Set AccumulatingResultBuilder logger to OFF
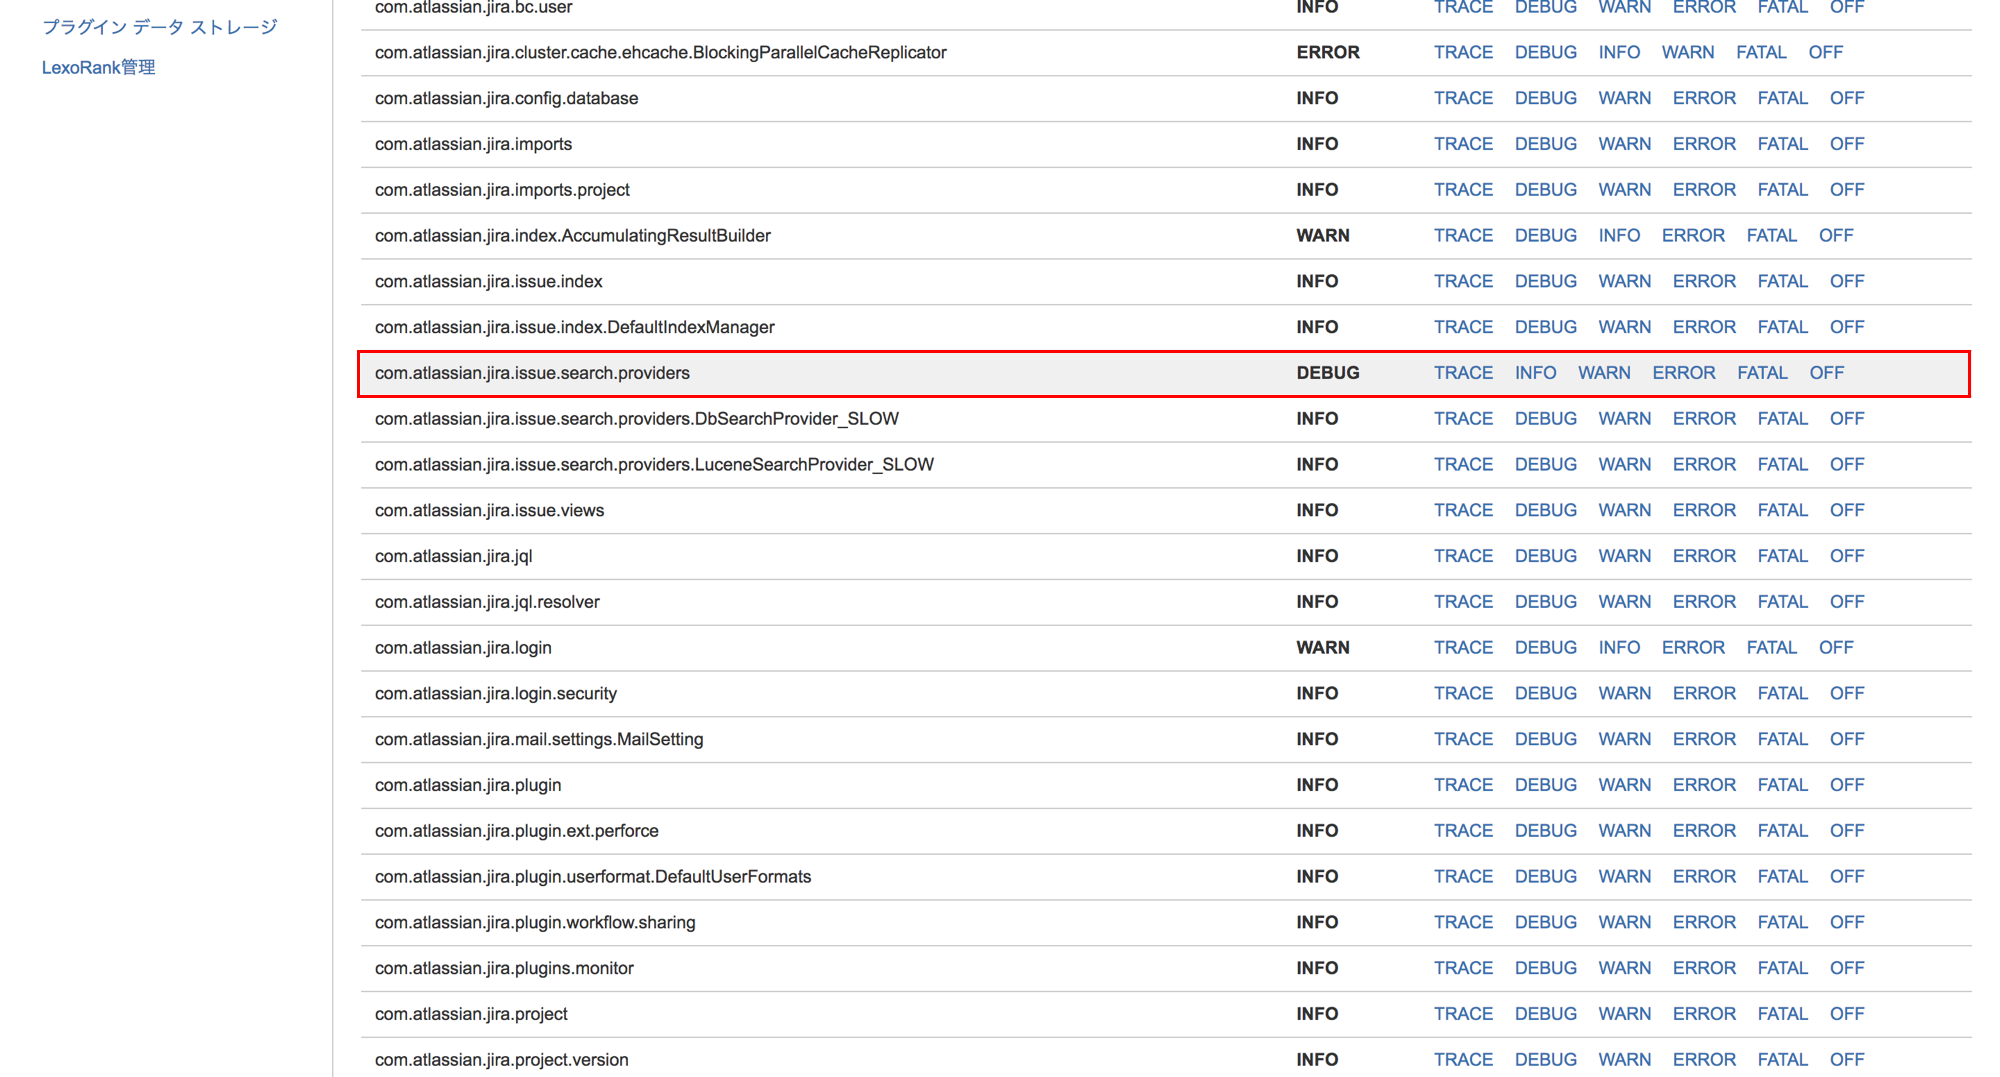2000x1077 pixels. coord(1836,236)
